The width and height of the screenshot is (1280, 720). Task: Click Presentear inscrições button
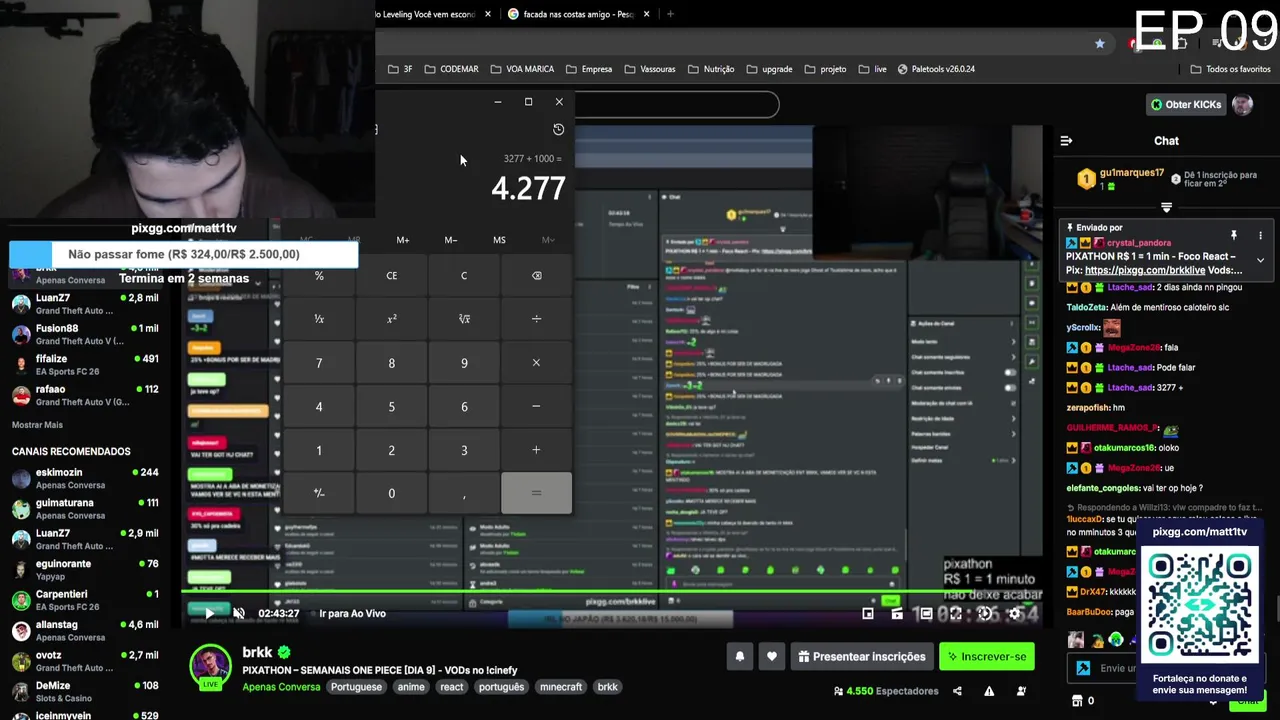[861, 656]
